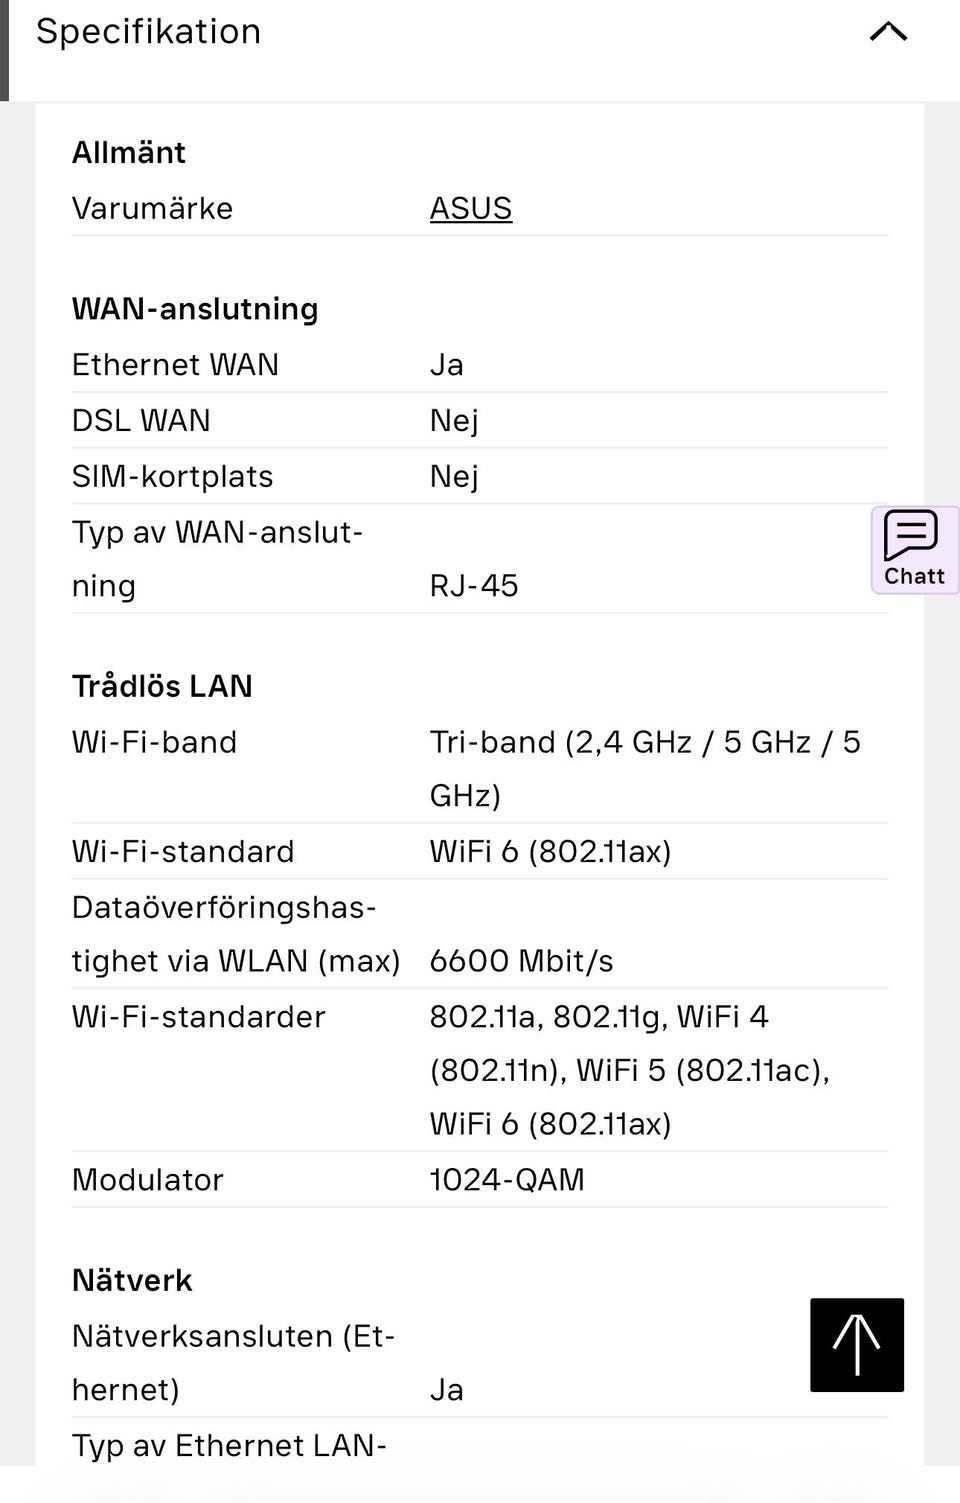The image size is (960, 1503).
Task: Click the 6600 Mbit/s speed value
Action: [521, 961]
